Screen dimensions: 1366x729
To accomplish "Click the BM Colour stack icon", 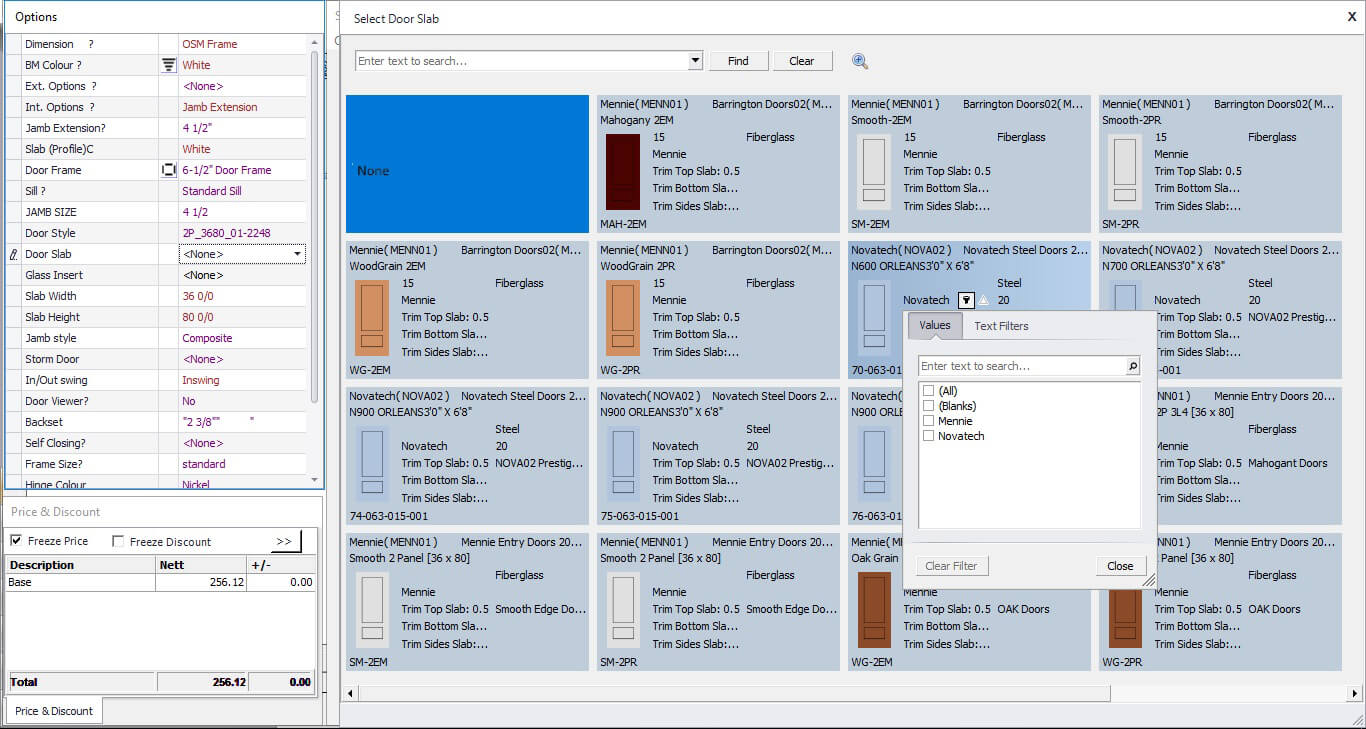I will coord(168,65).
